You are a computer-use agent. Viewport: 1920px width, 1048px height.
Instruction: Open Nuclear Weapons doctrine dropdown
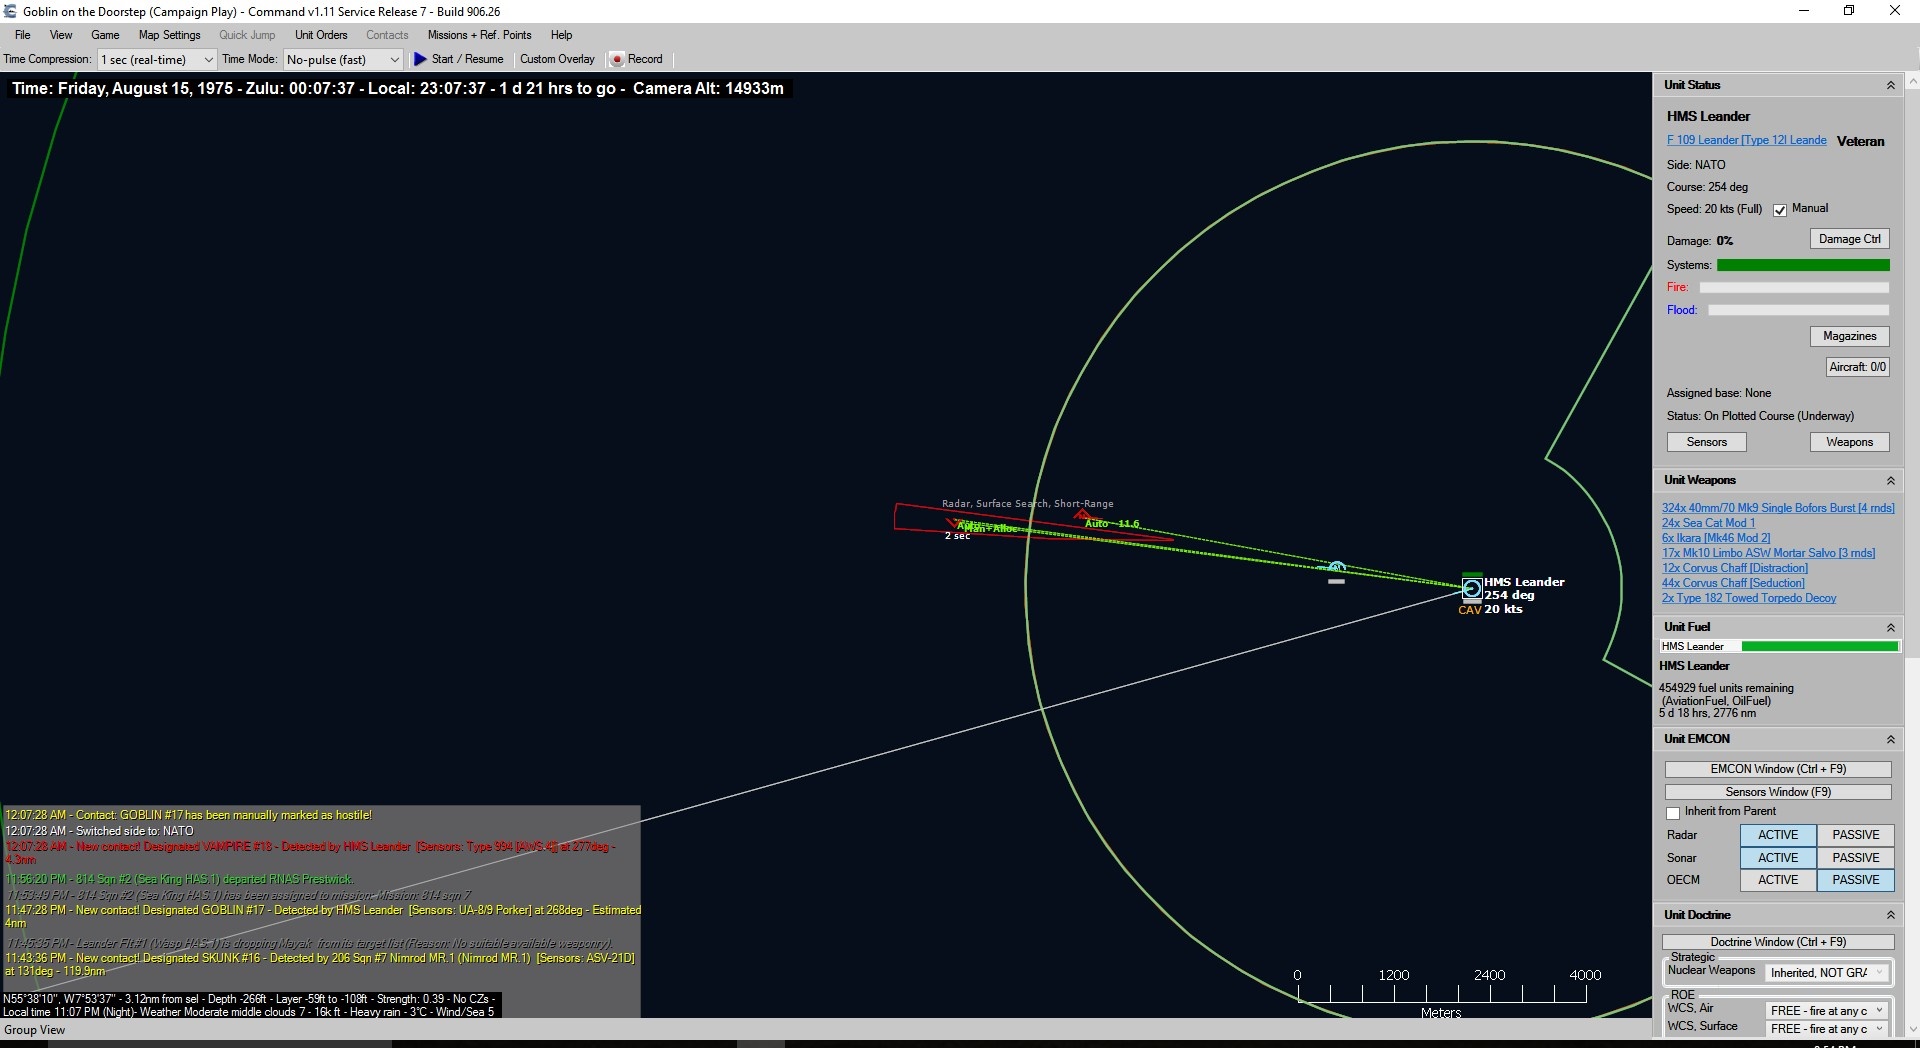point(1827,973)
